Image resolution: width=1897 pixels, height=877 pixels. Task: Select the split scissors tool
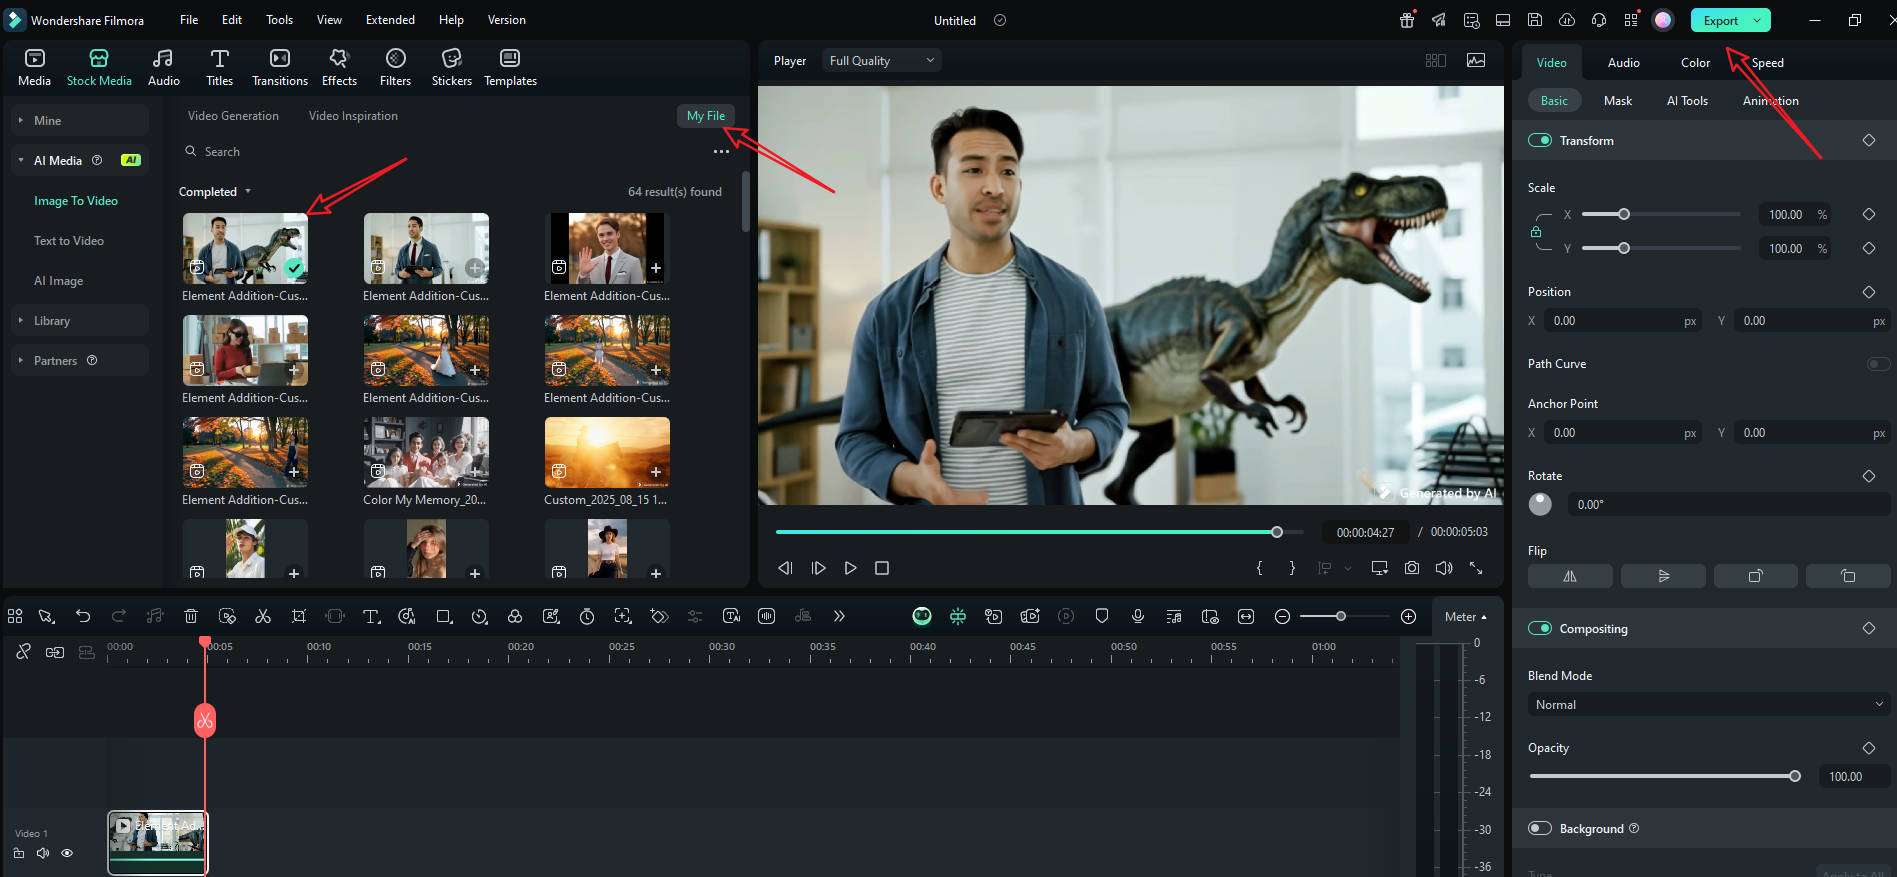coord(263,616)
